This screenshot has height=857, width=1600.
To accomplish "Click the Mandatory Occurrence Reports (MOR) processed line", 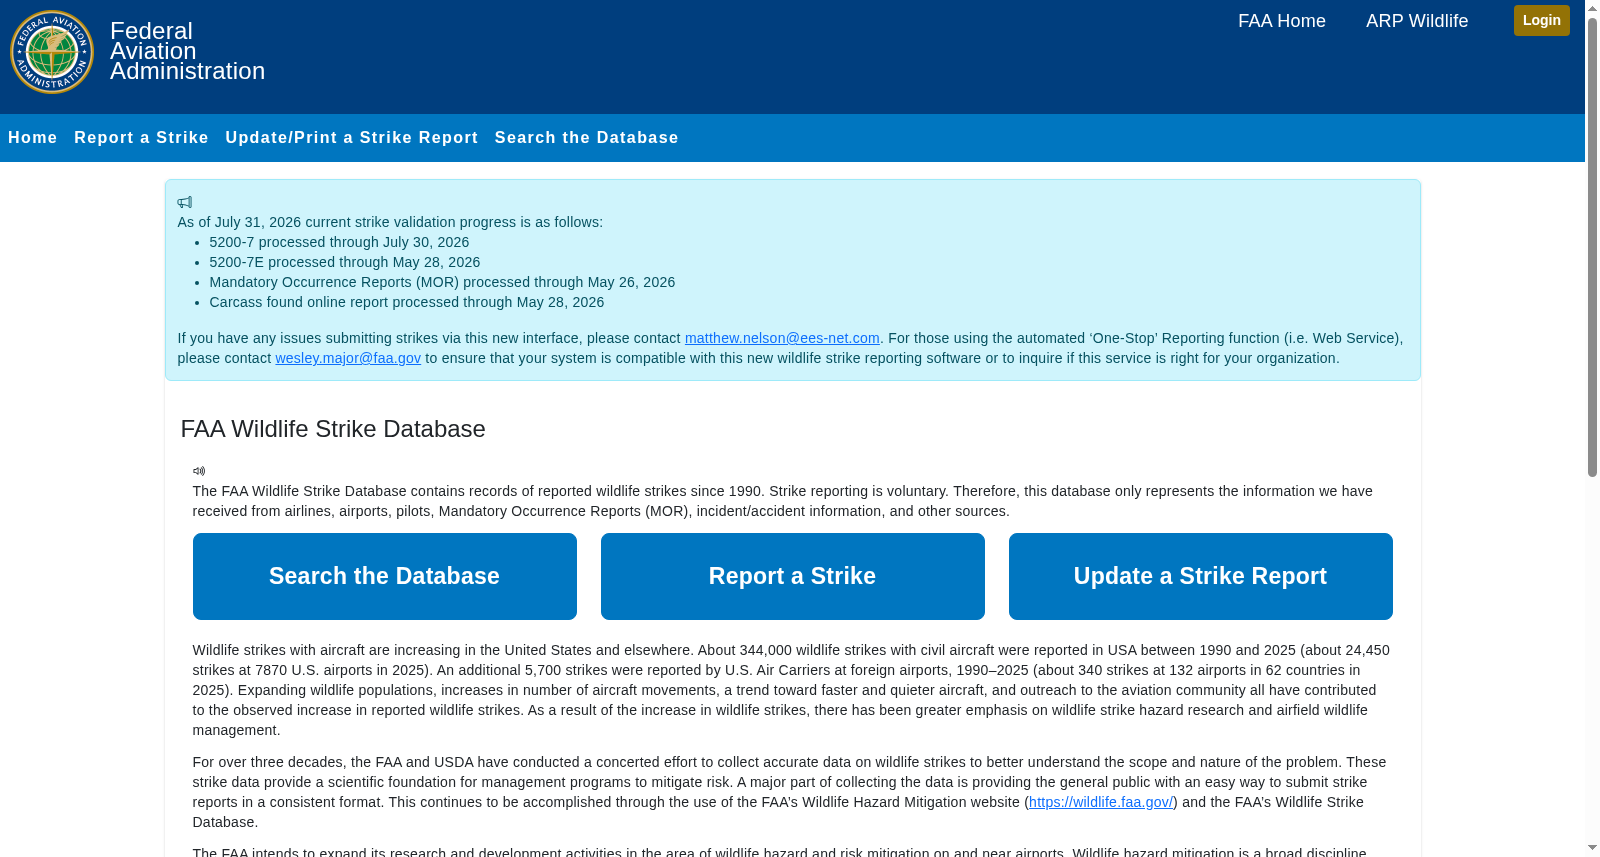I will point(442,282).
